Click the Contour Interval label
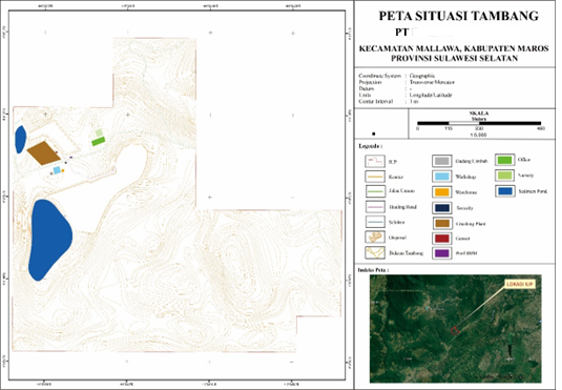Screen dimensions: 562x390 pyautogui.click(x=376, y=101)
